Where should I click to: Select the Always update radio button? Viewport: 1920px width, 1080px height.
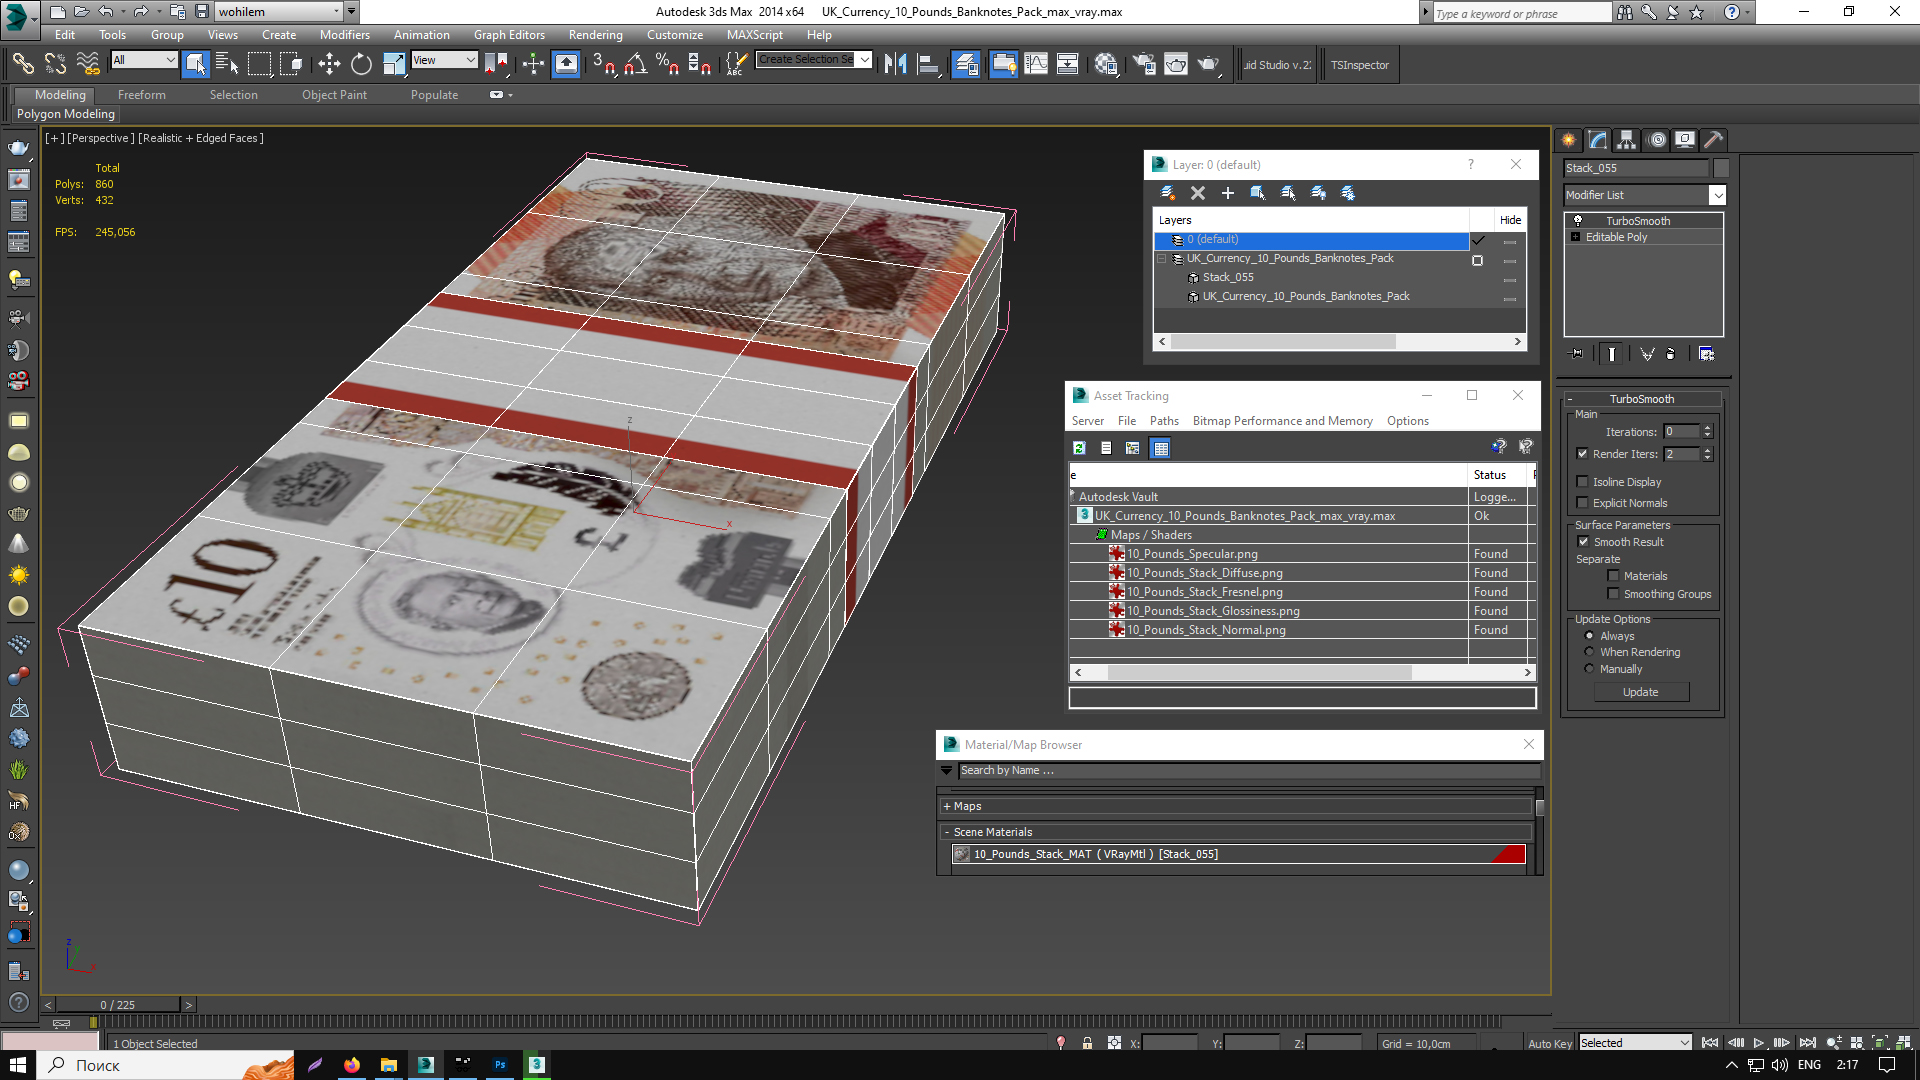1589,636
